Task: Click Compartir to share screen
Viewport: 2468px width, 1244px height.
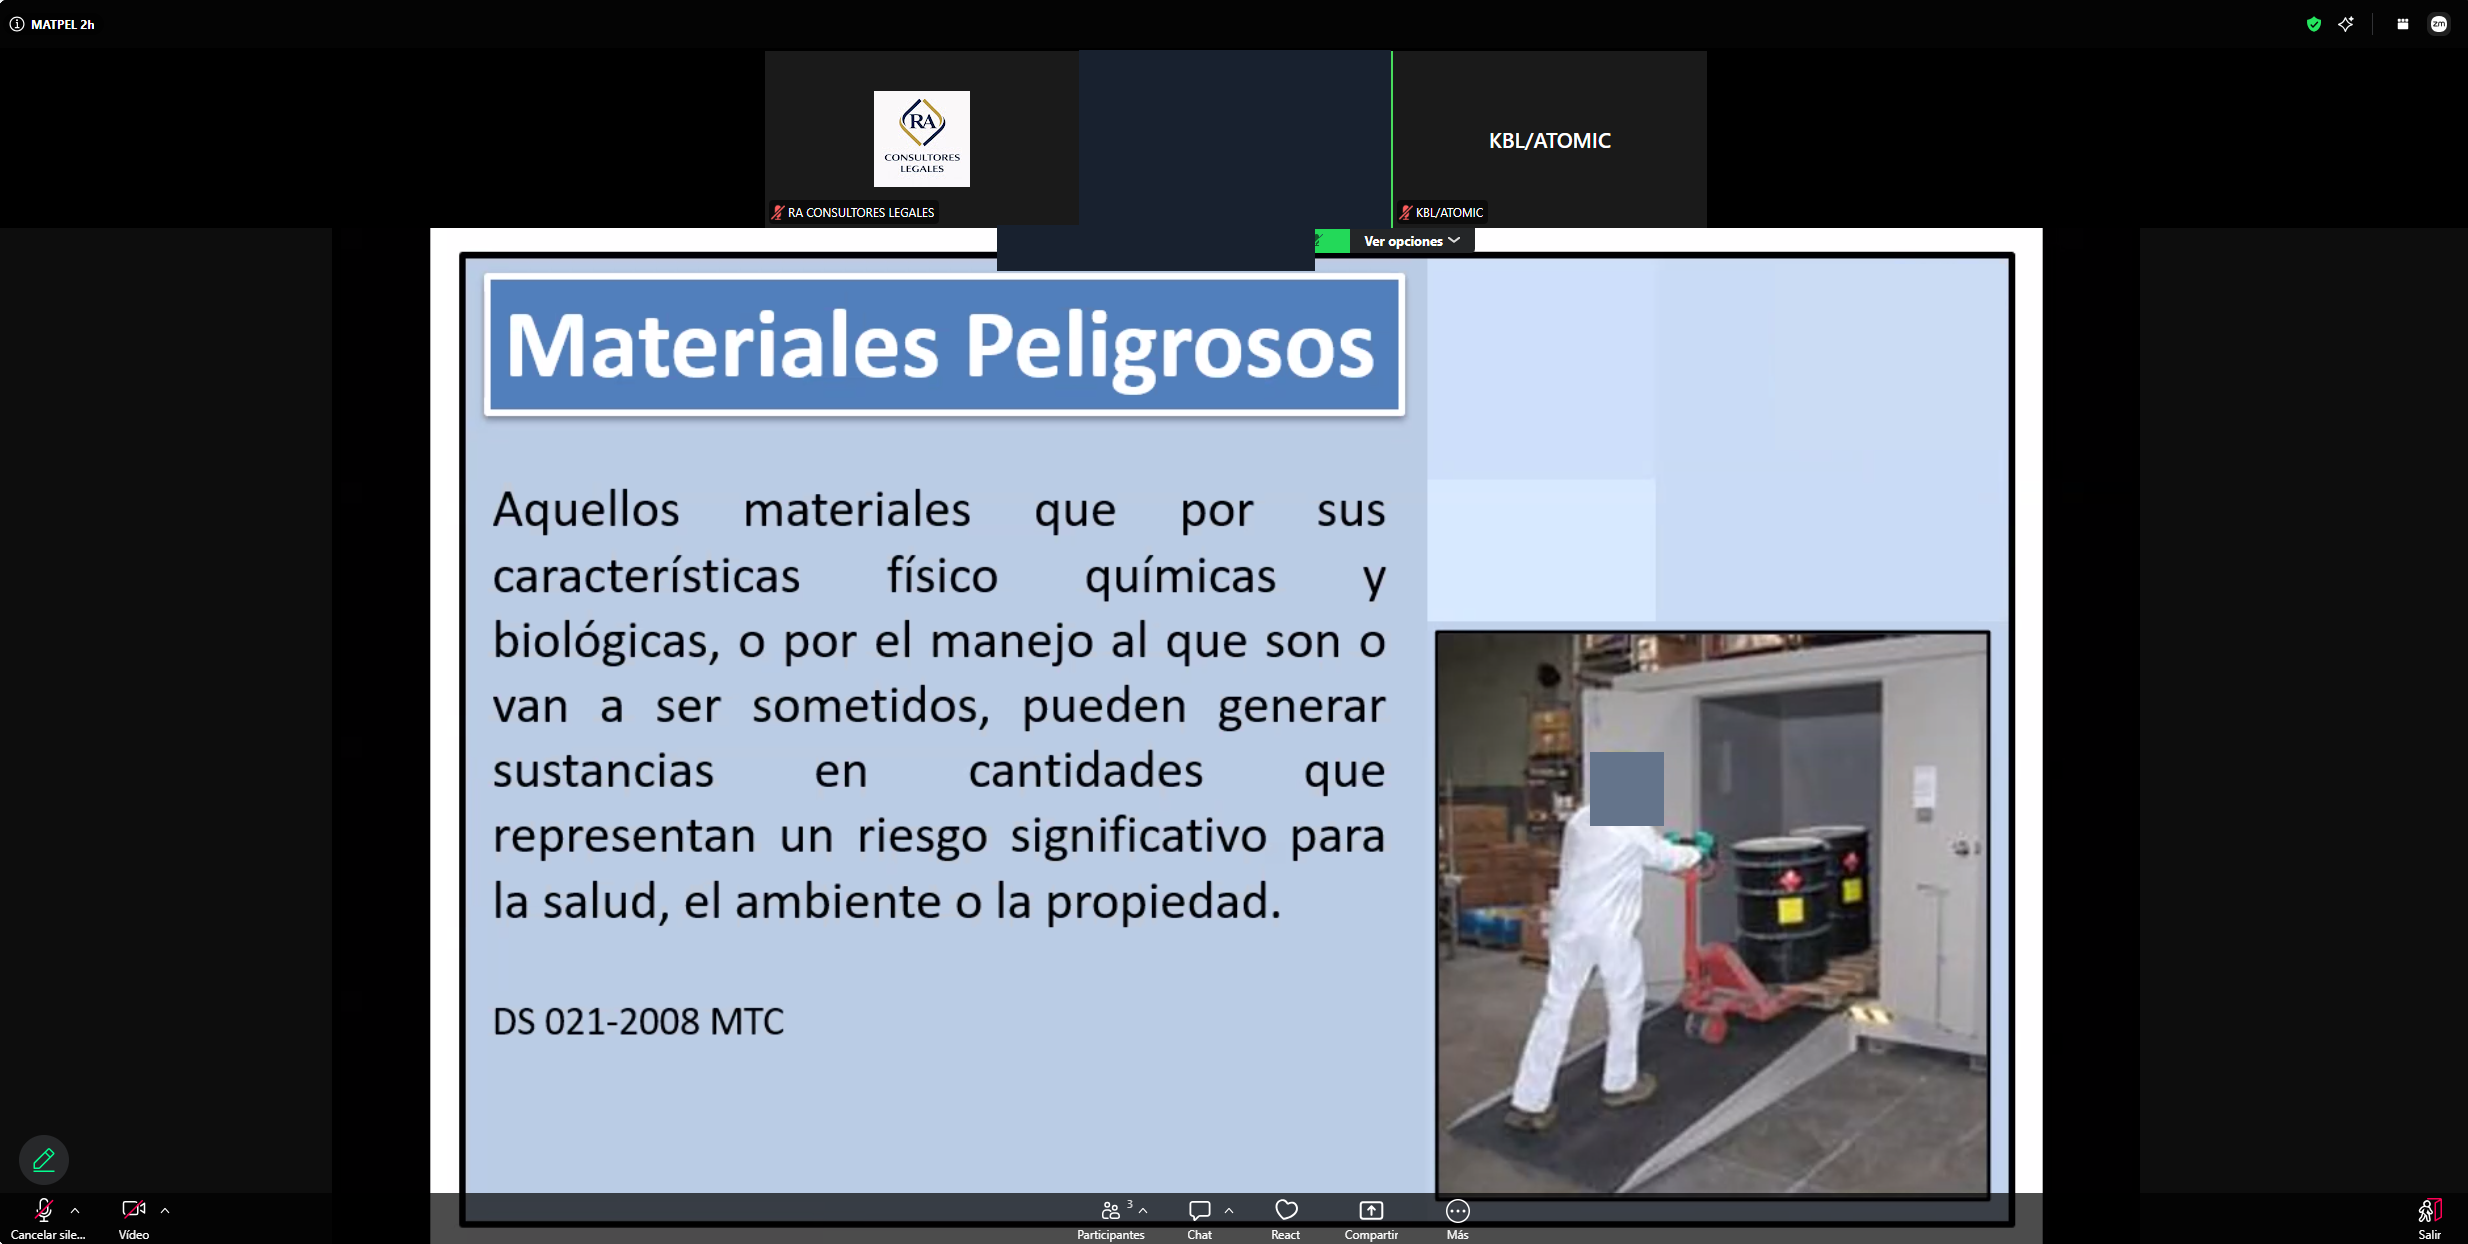Action: [x=1371, y=1219]
